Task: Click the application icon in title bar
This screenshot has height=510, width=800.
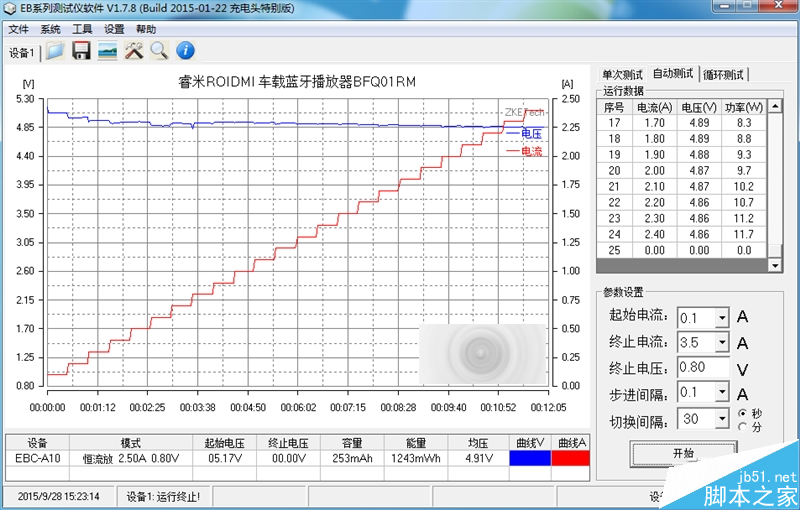Action: (9, 9)
